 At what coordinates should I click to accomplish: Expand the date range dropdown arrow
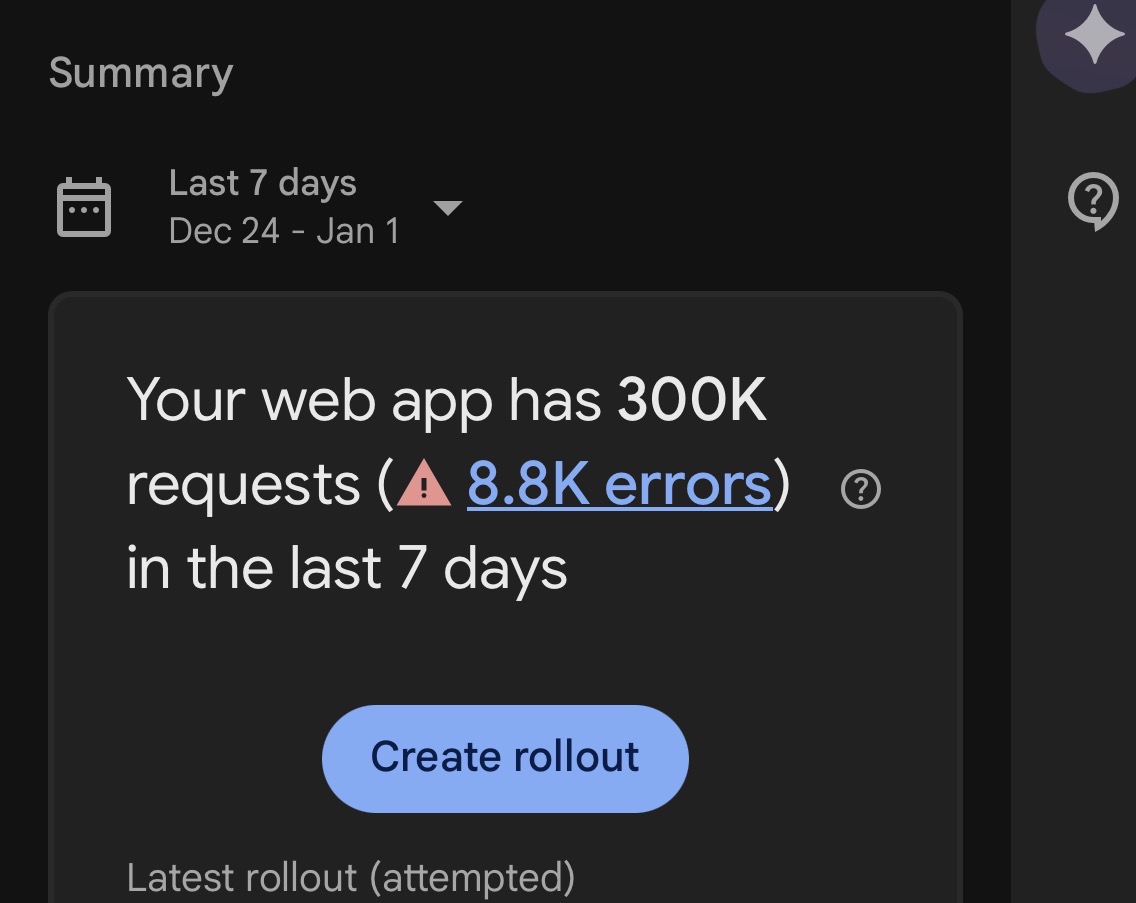pyautogui.click(x=447, y=208)
